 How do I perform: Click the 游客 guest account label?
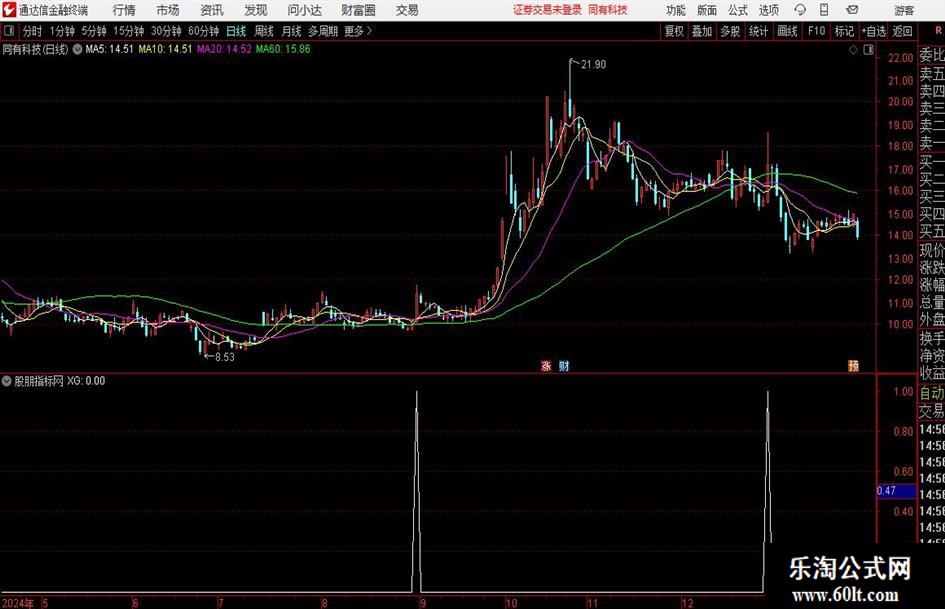coord(904,10)
